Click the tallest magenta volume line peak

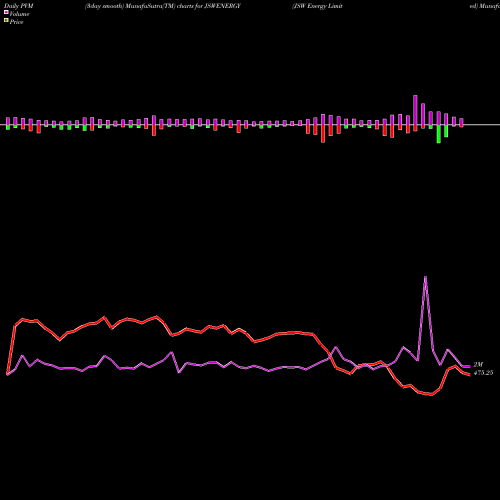(x=425, y=277)
